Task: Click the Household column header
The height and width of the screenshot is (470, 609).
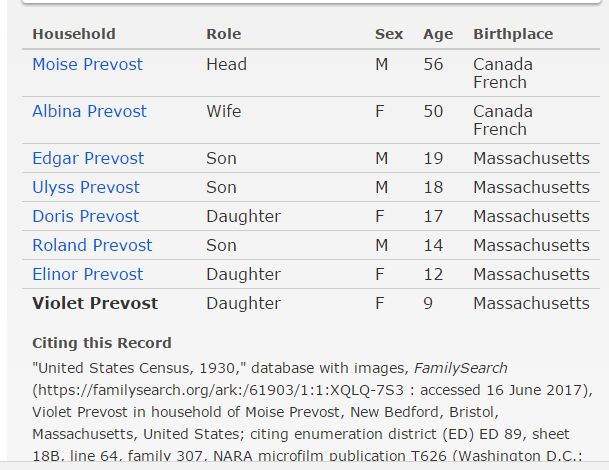Action: 74,34
